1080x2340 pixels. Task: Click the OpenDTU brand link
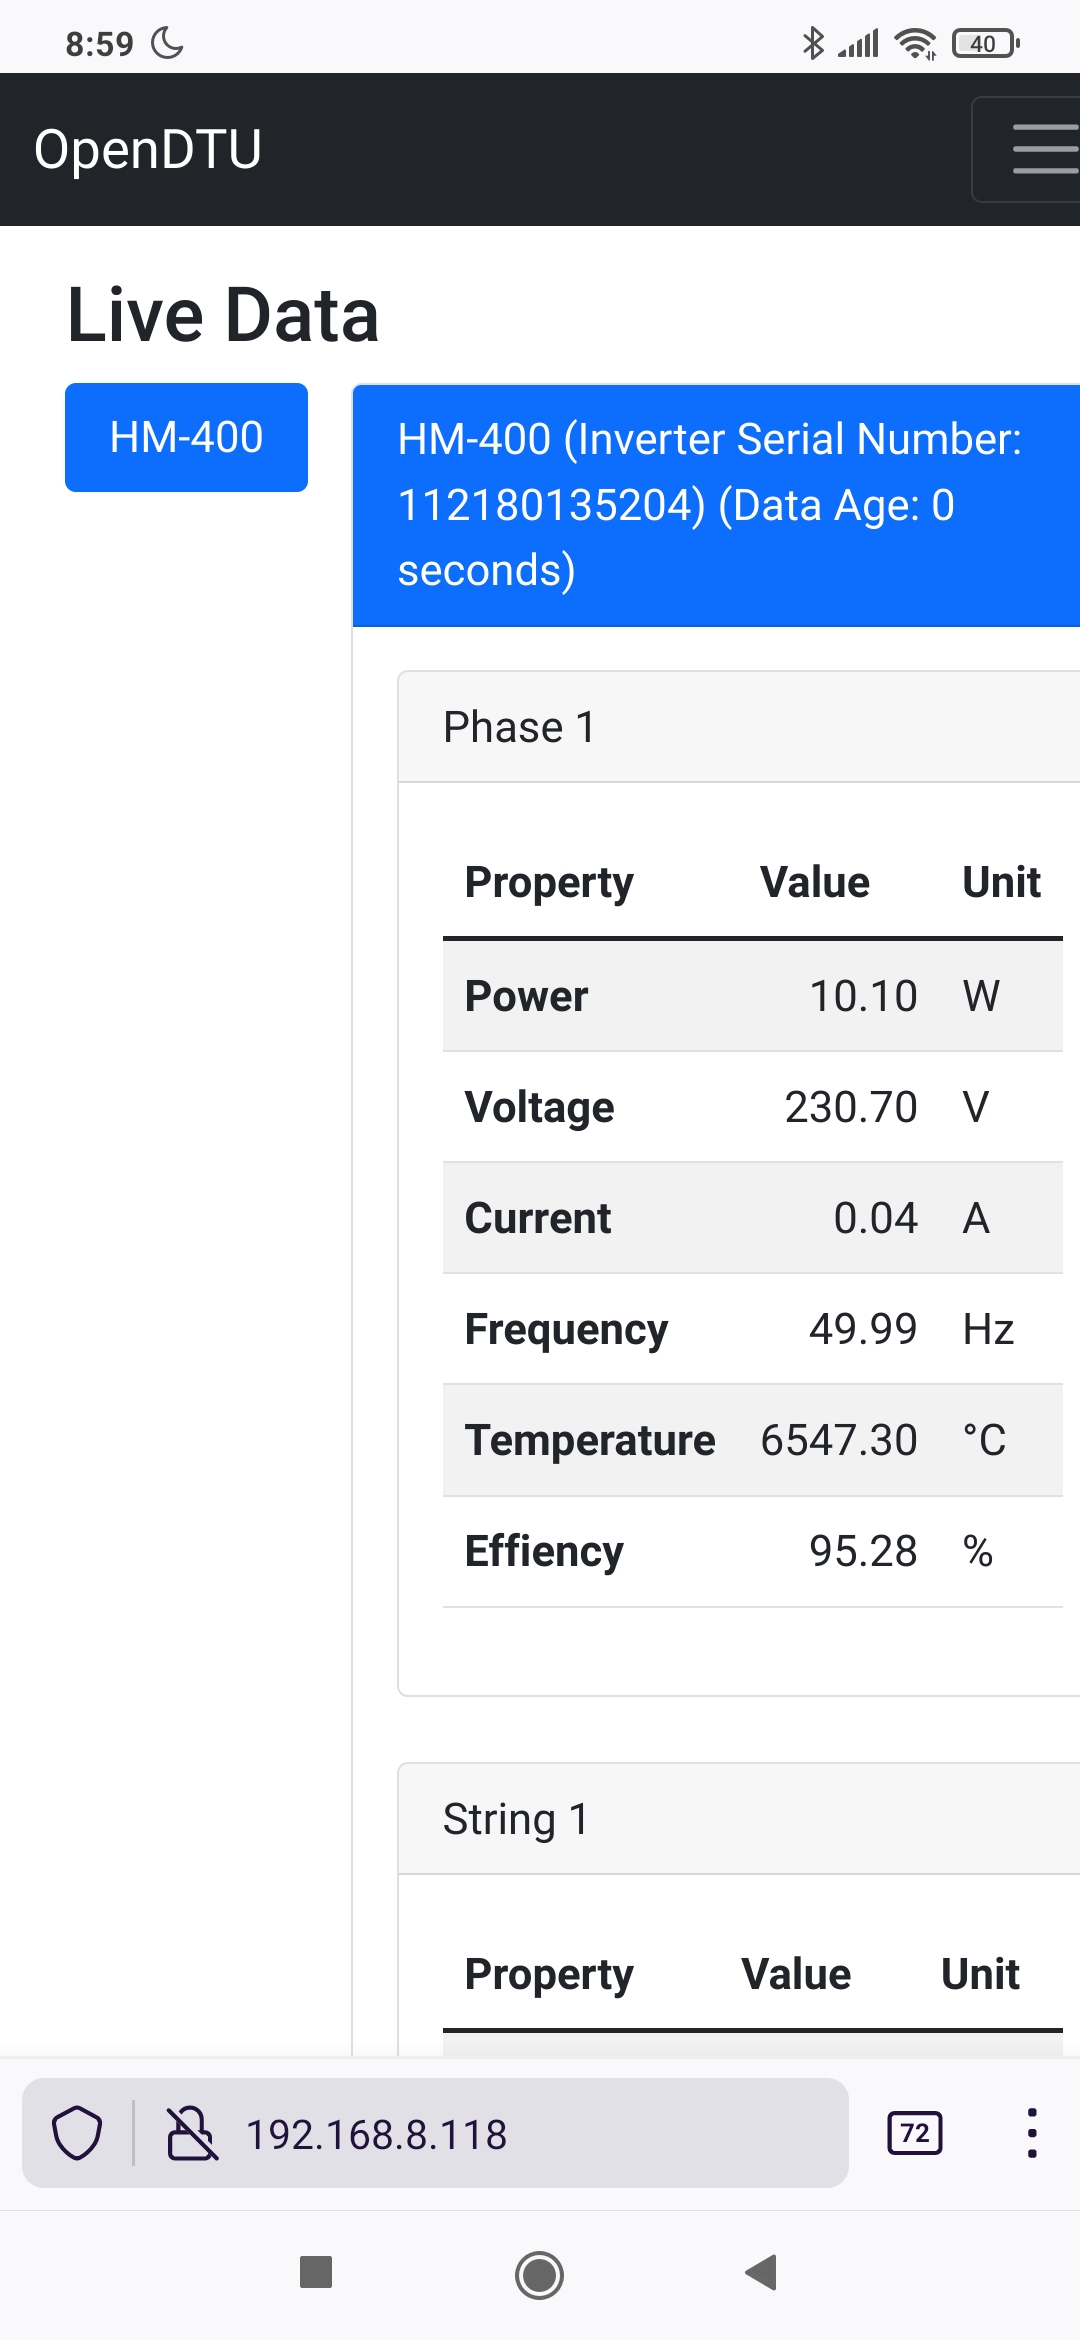pos(148,150)
